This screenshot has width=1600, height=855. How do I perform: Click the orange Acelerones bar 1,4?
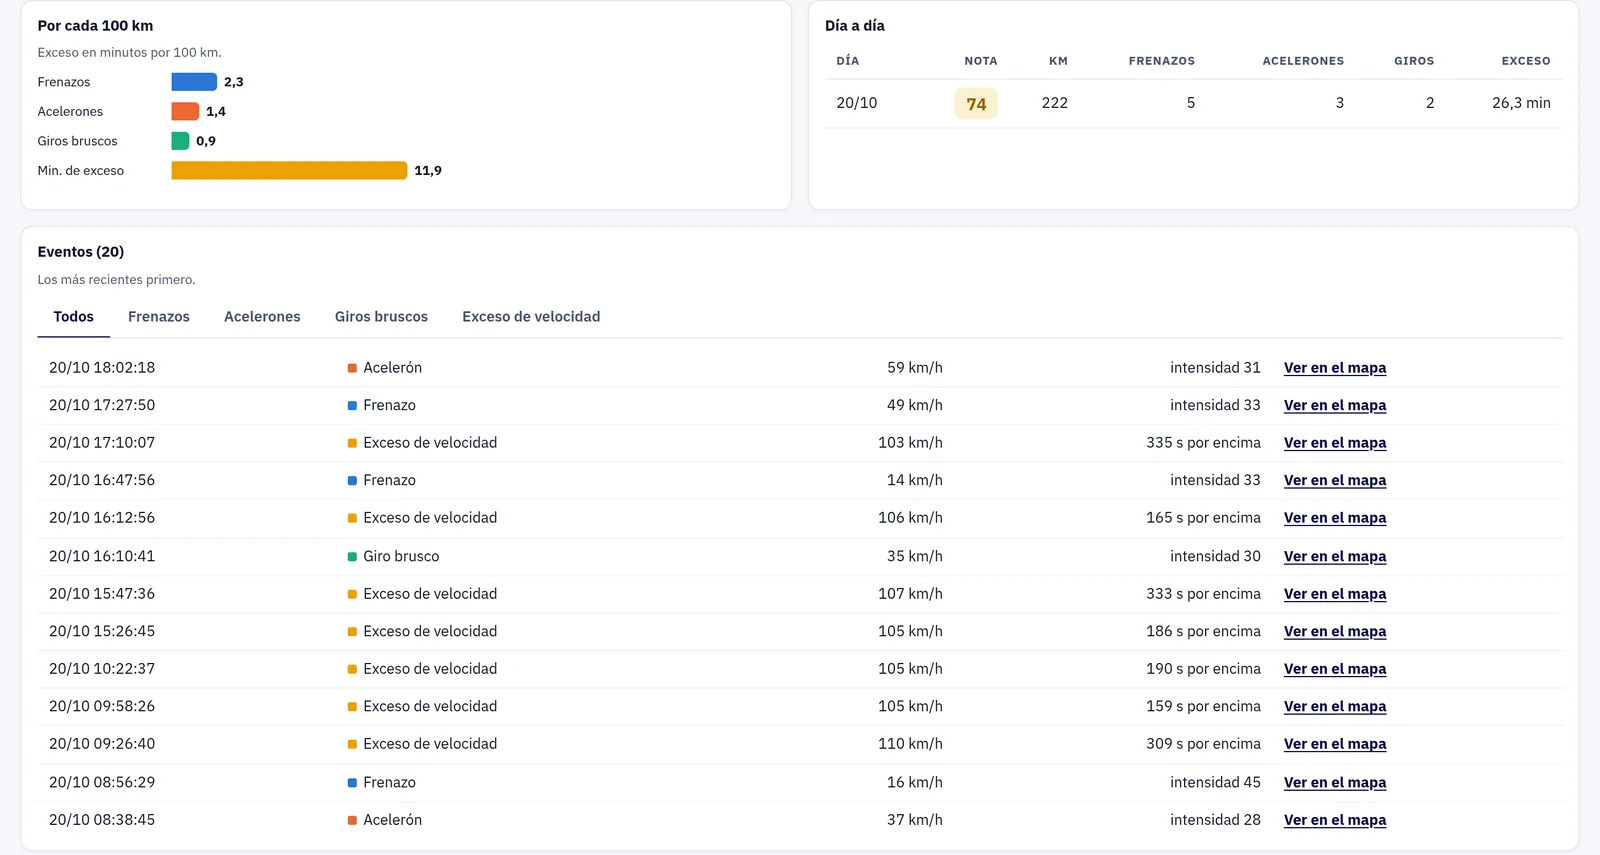[185, 111]
